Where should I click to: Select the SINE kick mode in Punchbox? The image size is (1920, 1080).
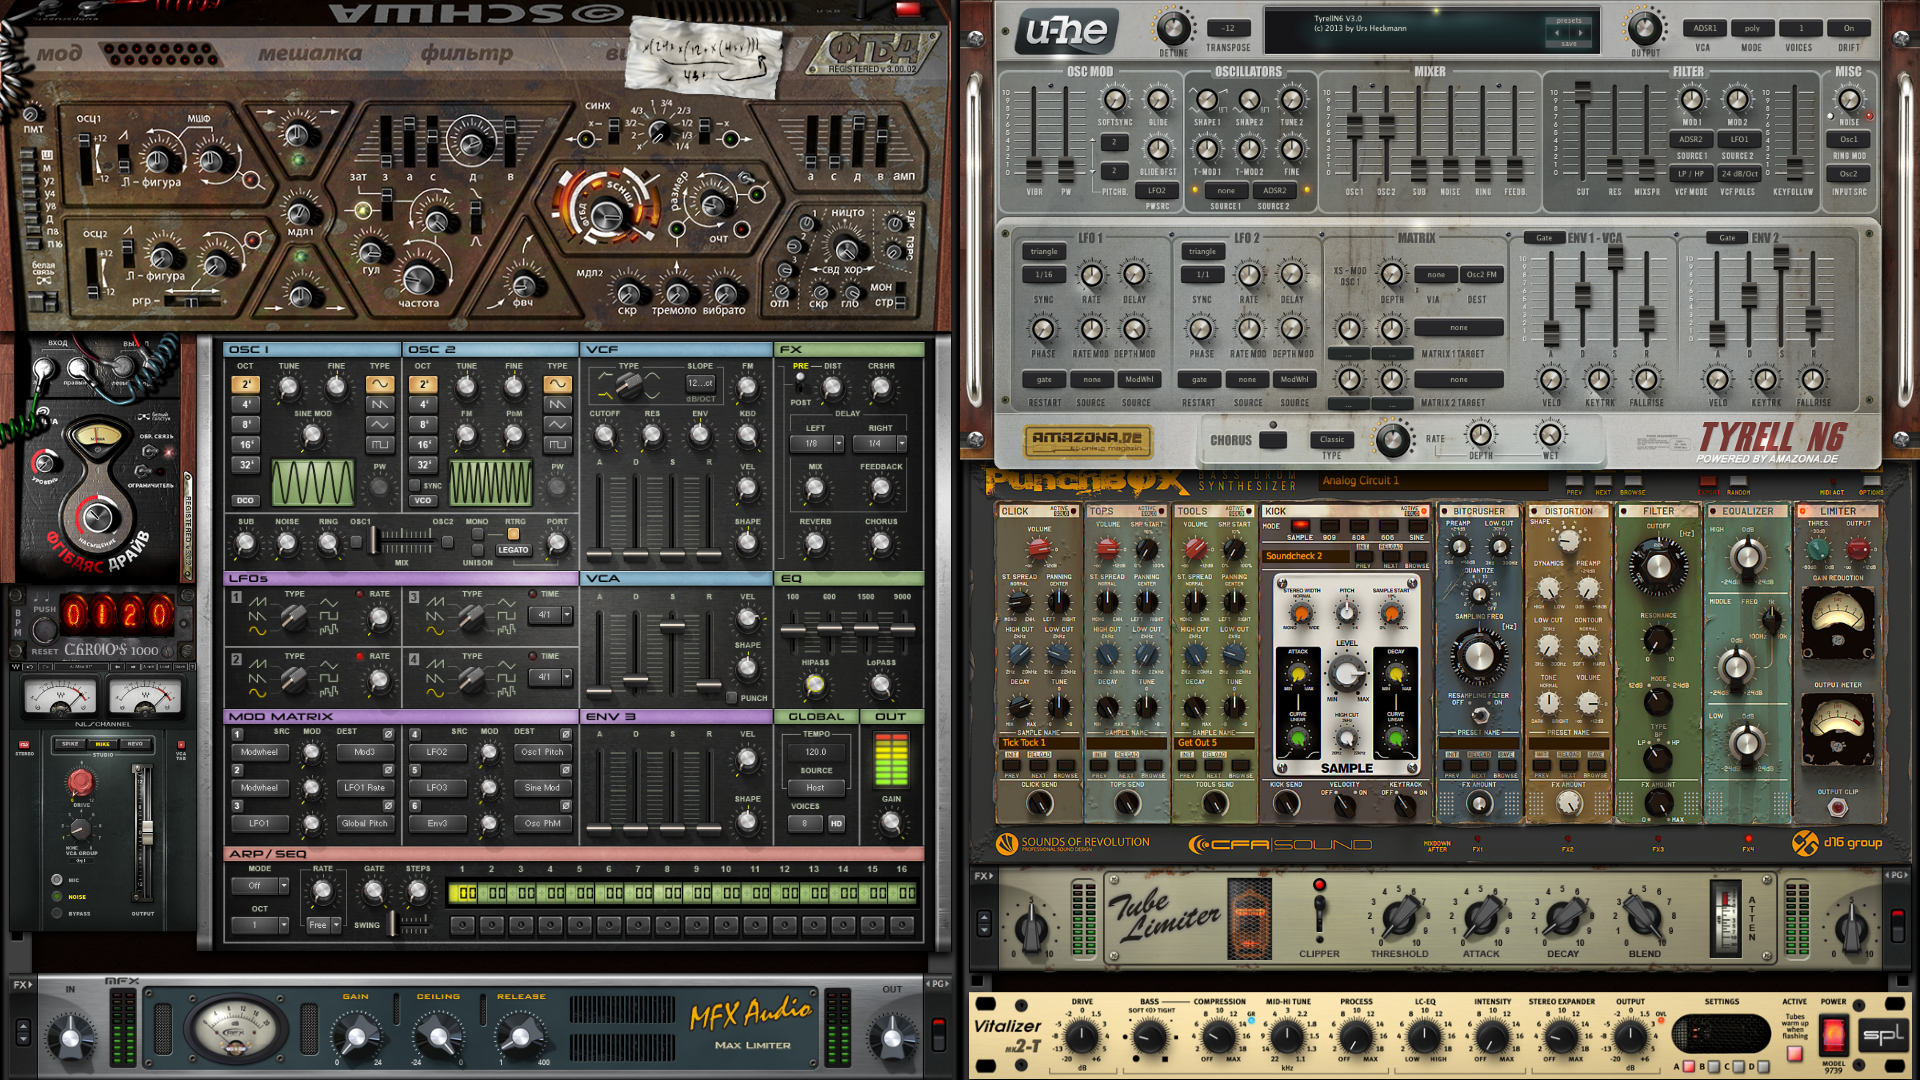[x=1416, y=527]
